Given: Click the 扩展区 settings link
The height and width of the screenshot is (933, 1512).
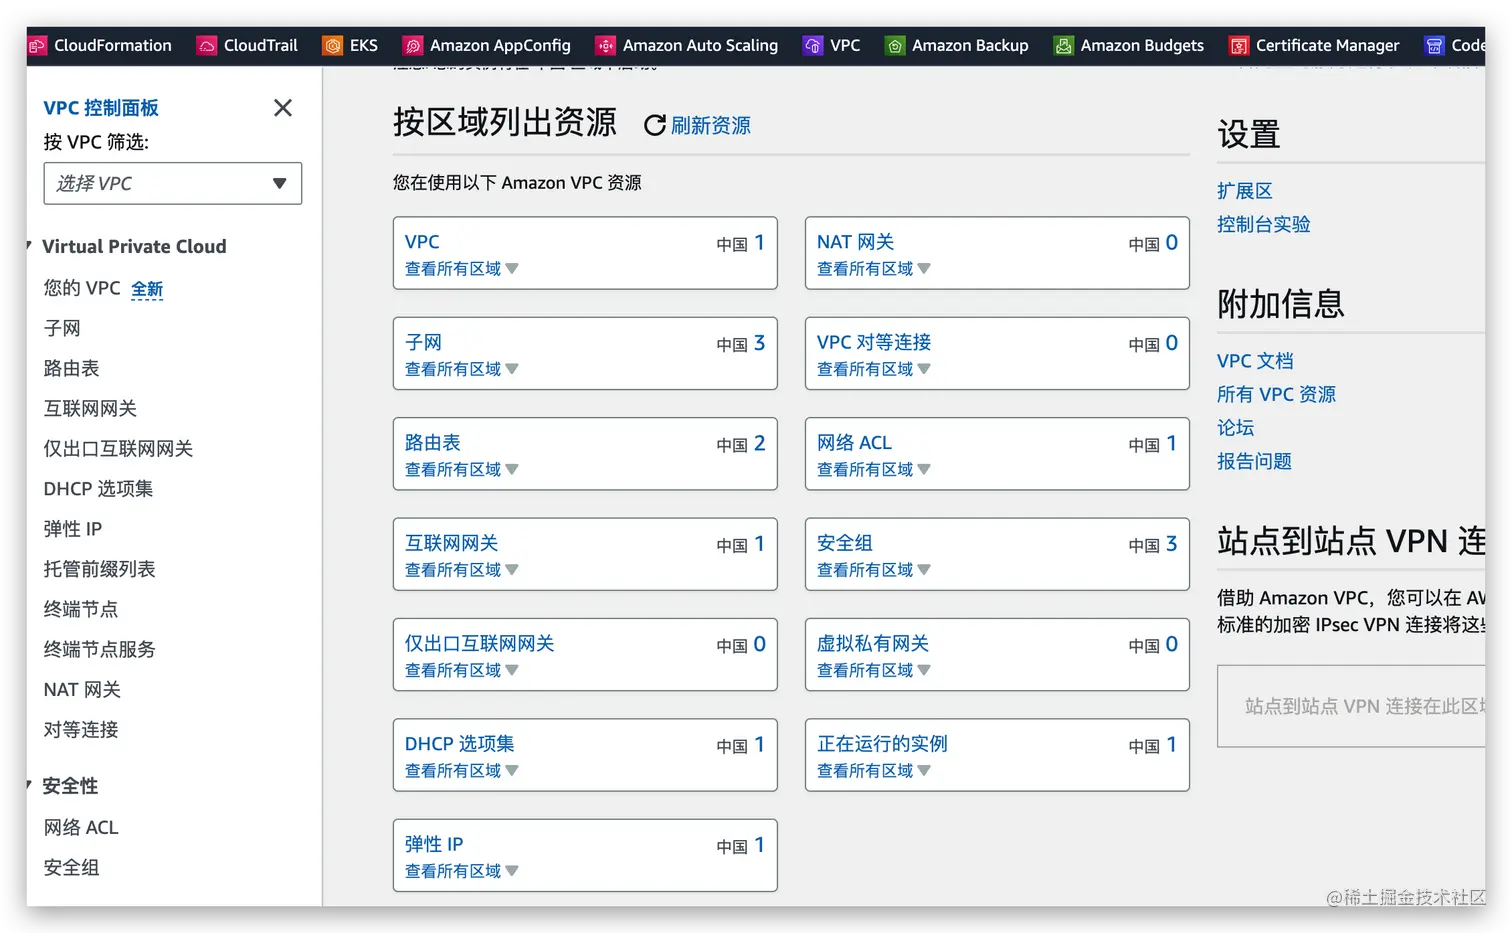Looking at the screenshot, I should pyautogui.click(x=1245, y=190).
